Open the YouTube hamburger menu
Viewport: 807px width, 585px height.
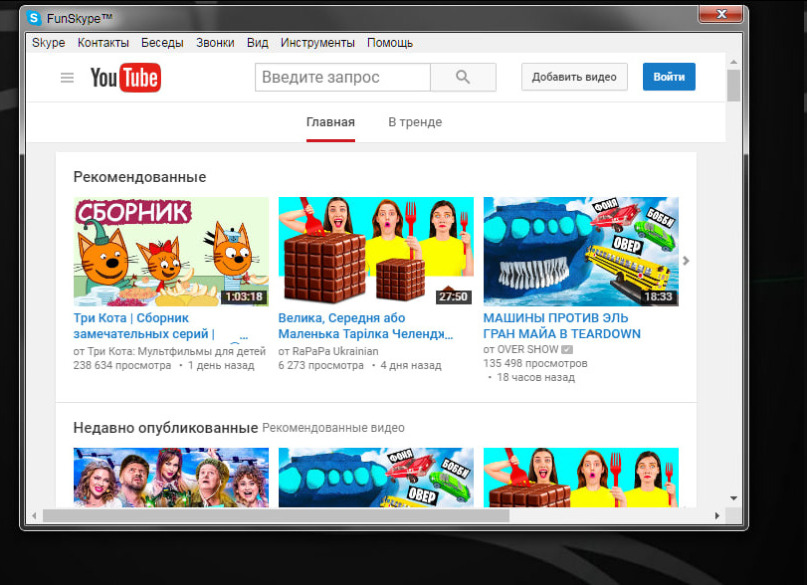click(67, 78)
